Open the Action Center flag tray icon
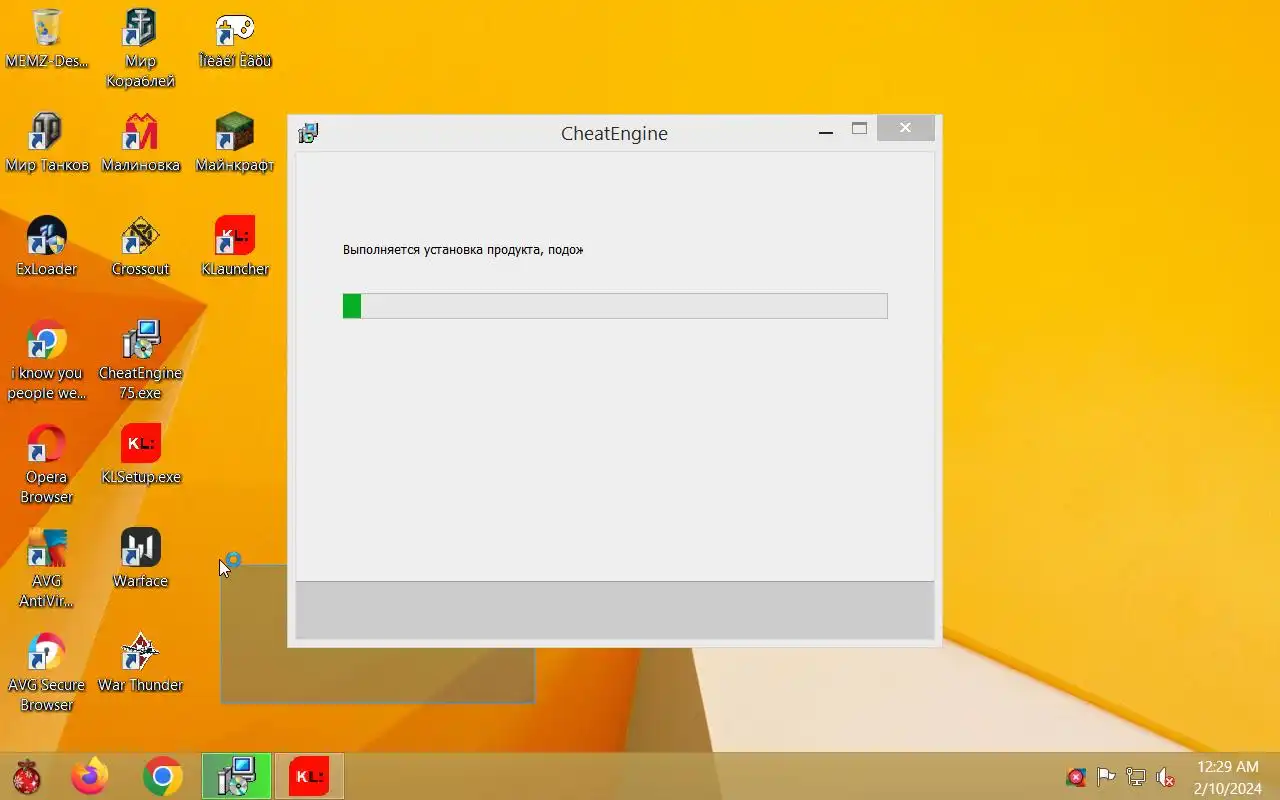This screenshot has height=800, width=1280. pos(1106,777)
